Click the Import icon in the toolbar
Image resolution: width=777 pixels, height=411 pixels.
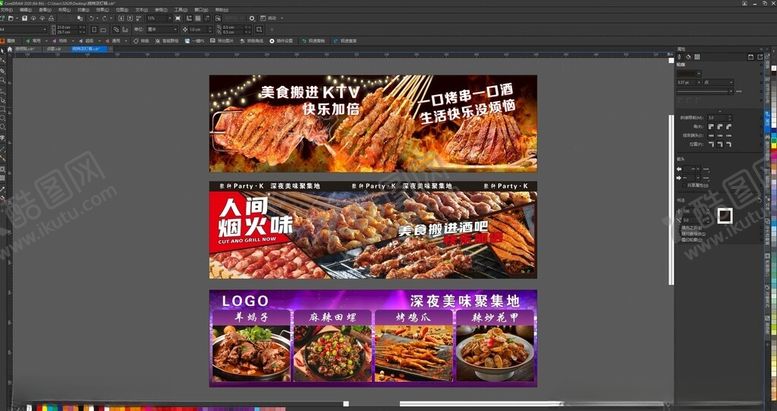coord(120,18)
